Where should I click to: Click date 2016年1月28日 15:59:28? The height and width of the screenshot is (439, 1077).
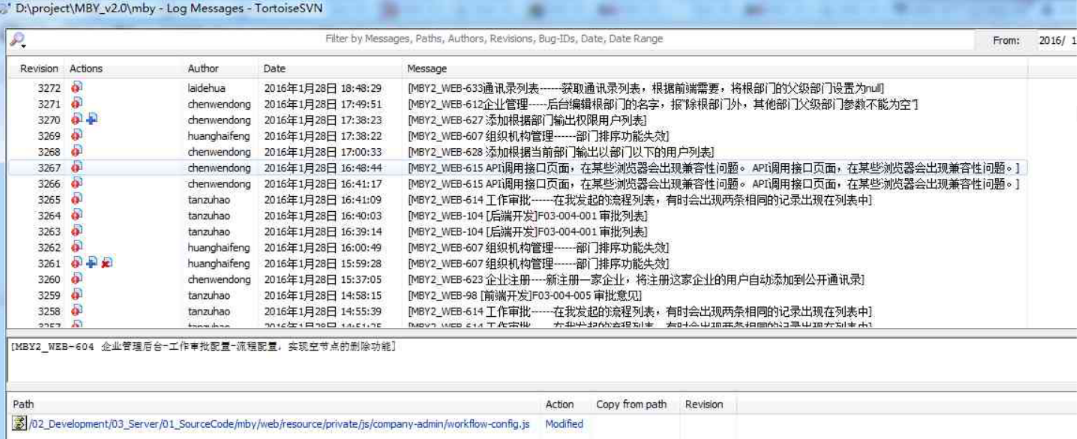(x=322, y=263)
